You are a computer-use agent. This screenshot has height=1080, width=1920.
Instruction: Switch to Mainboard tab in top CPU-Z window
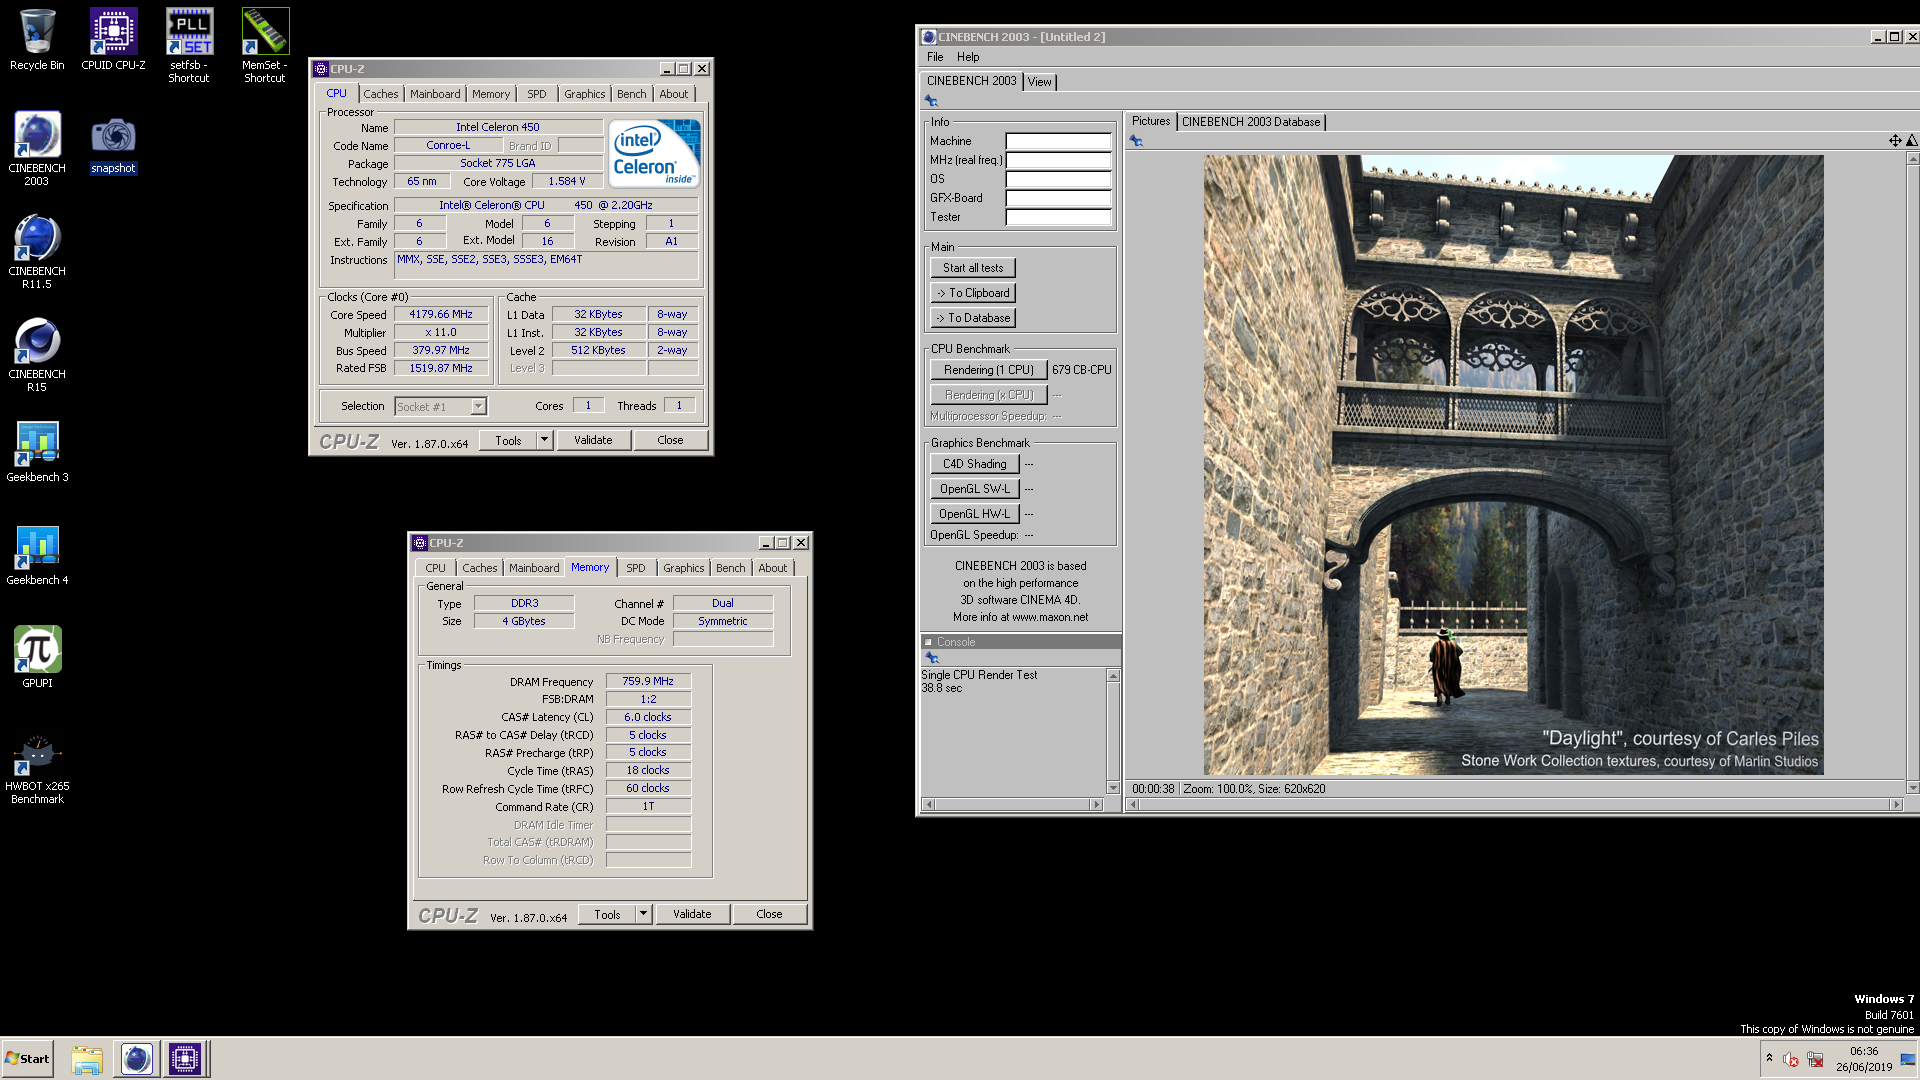pyautogui.click(x=435, y=94)
